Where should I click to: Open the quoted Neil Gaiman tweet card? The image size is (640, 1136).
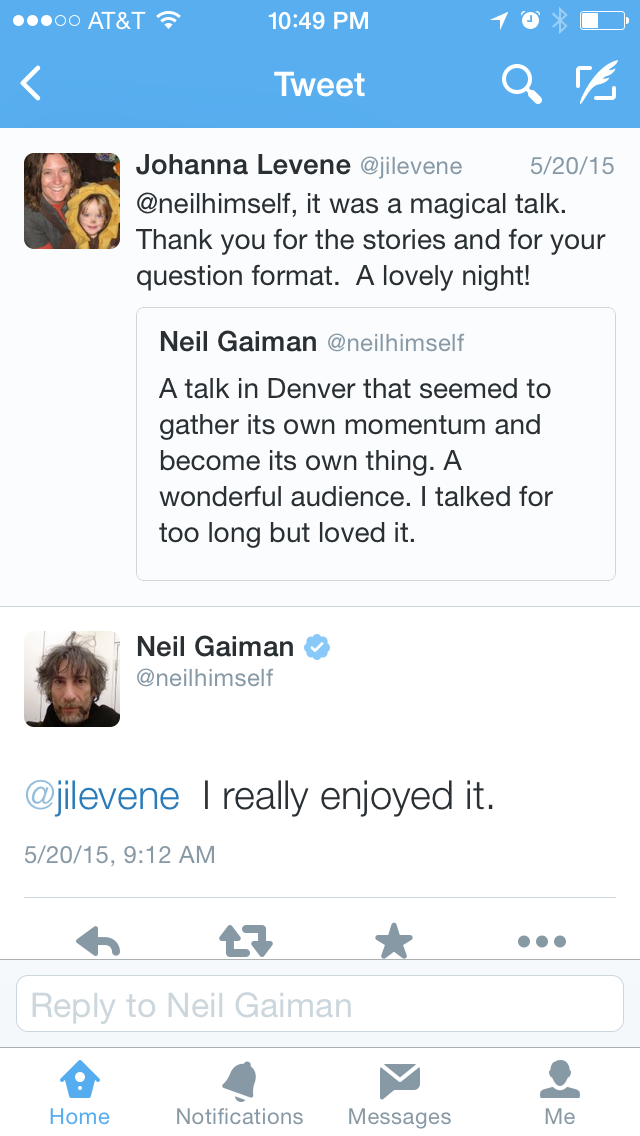pyautogui.click(x=375, y=443)
